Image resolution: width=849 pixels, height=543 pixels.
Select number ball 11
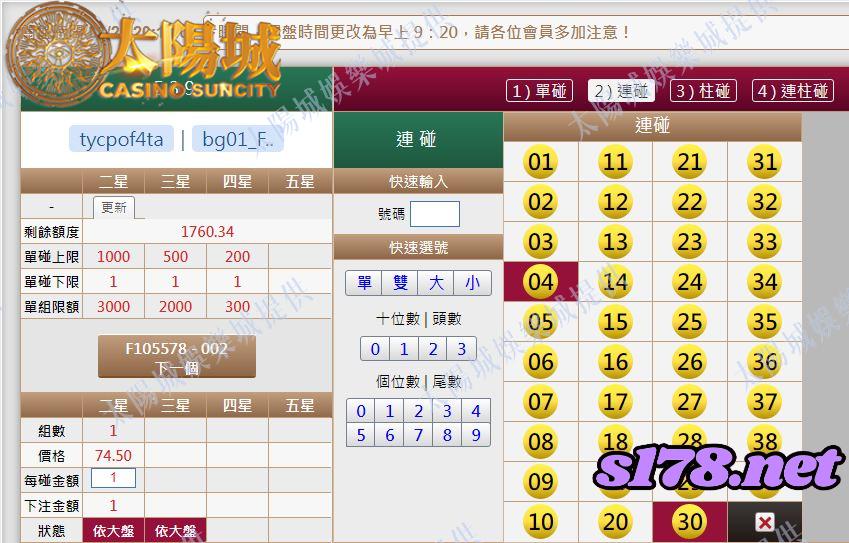click(x=615, y=162)
